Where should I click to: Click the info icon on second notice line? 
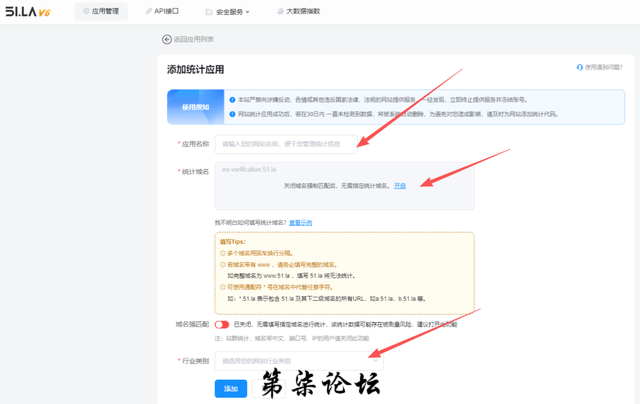pyautogui.click(x=233, y=113)
